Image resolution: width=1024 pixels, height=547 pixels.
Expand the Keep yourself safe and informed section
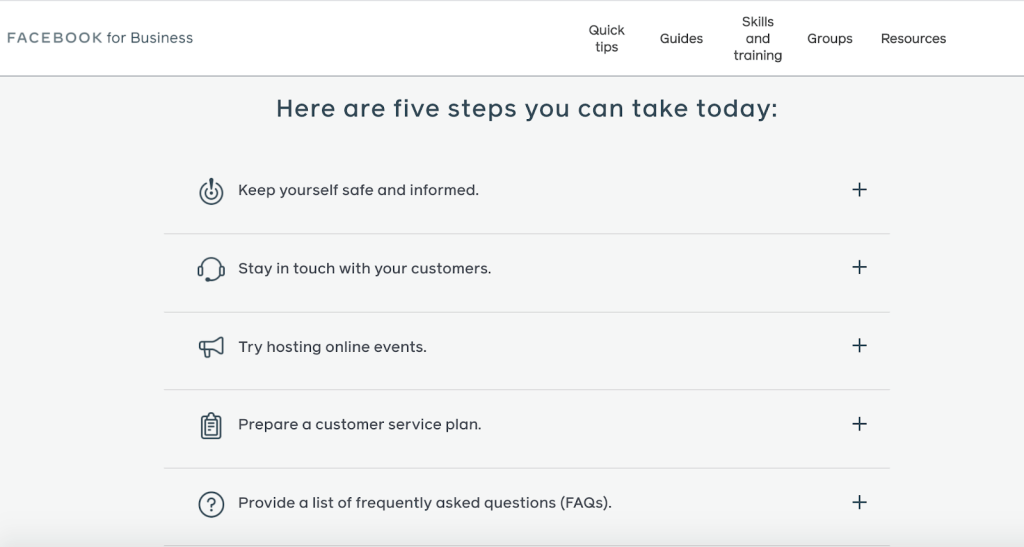[859, 190]
